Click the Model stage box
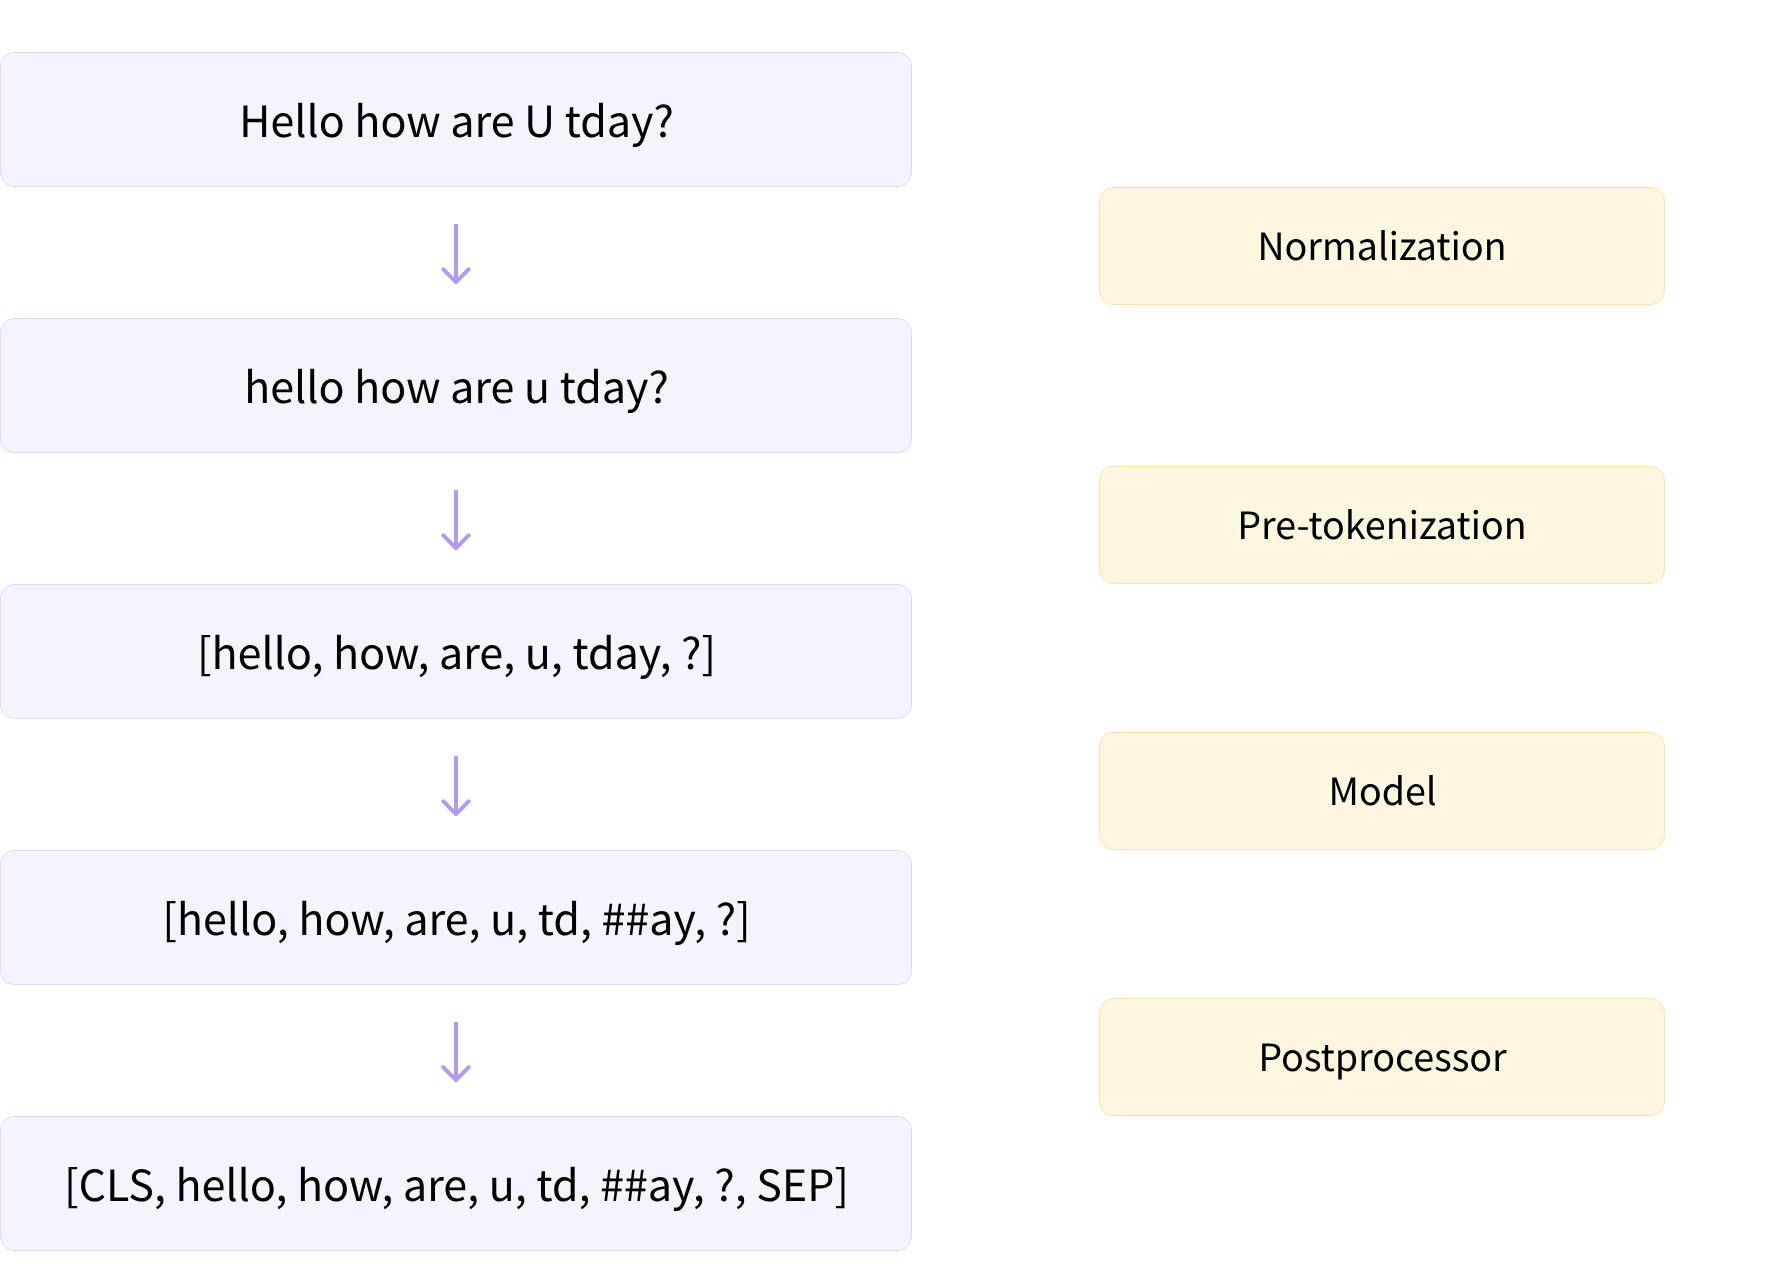 1381,791
